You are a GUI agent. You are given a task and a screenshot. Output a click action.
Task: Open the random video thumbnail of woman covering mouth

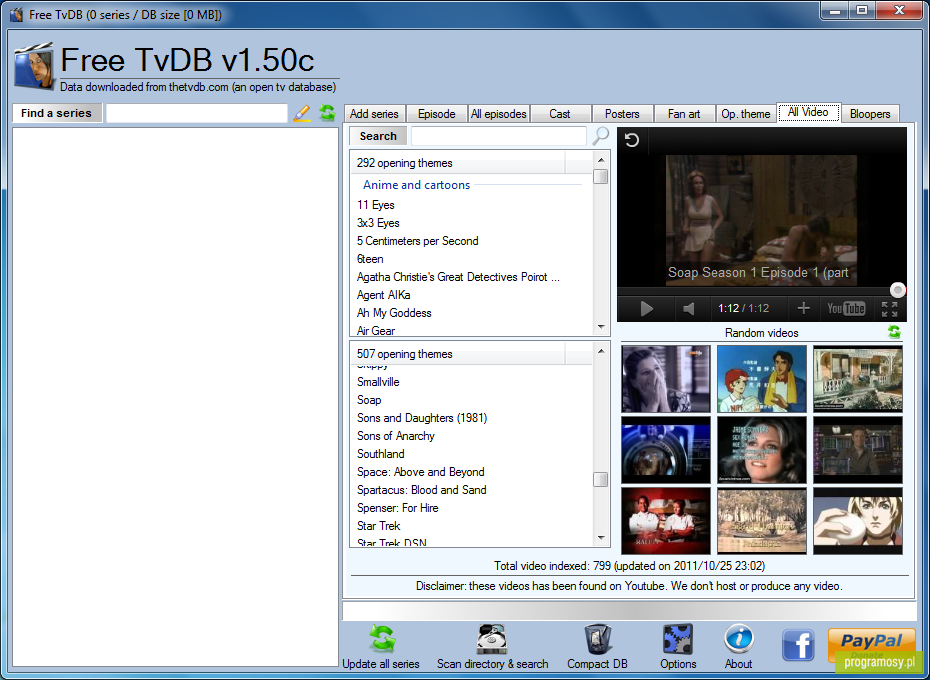pos(665,379)
